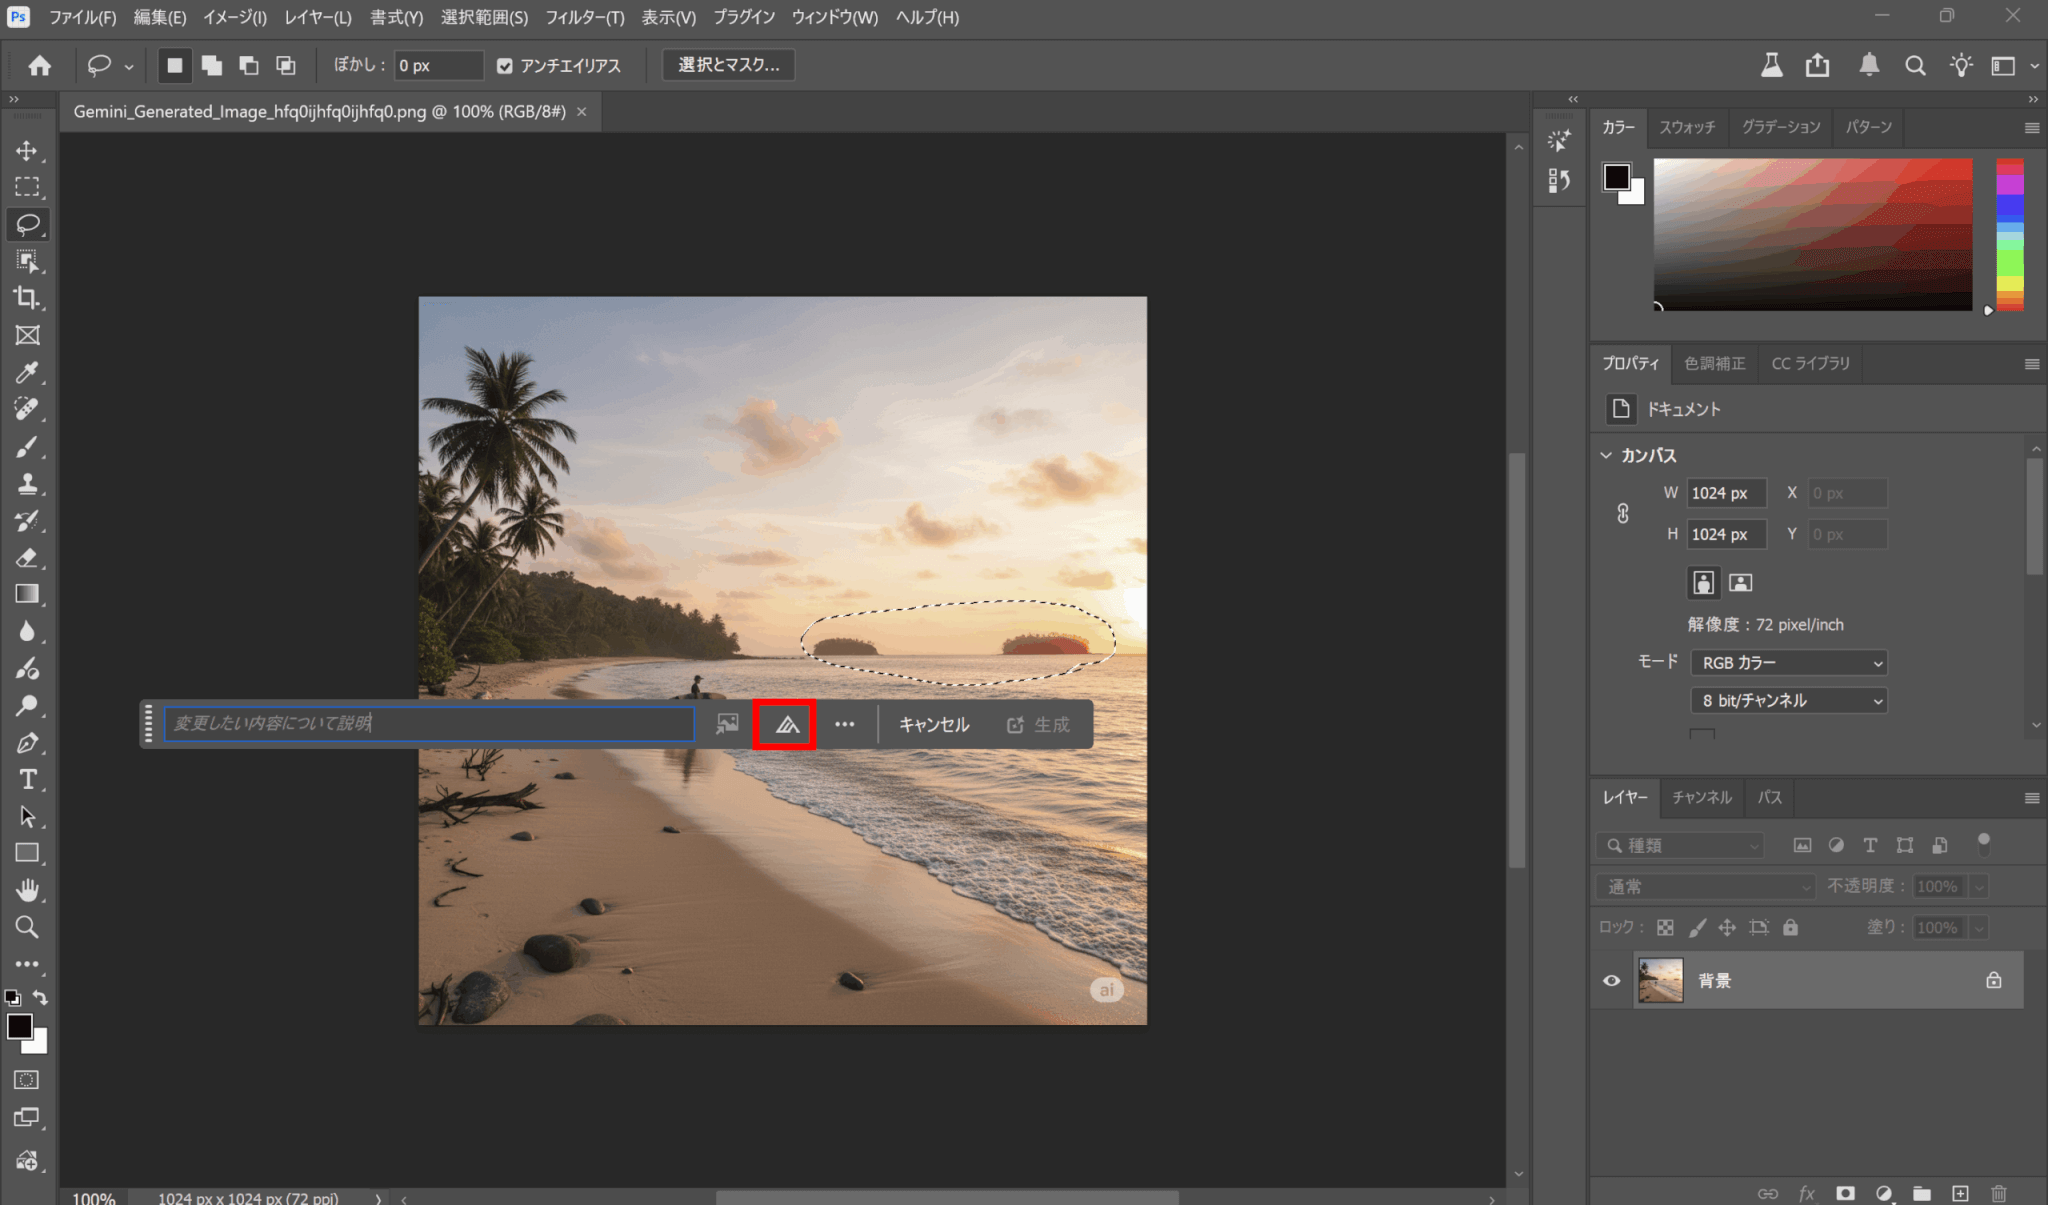Screen dimensions: 2048x1205
Task: Click the hue spectrum strip in color panel
Action: tap(2009, 235)
